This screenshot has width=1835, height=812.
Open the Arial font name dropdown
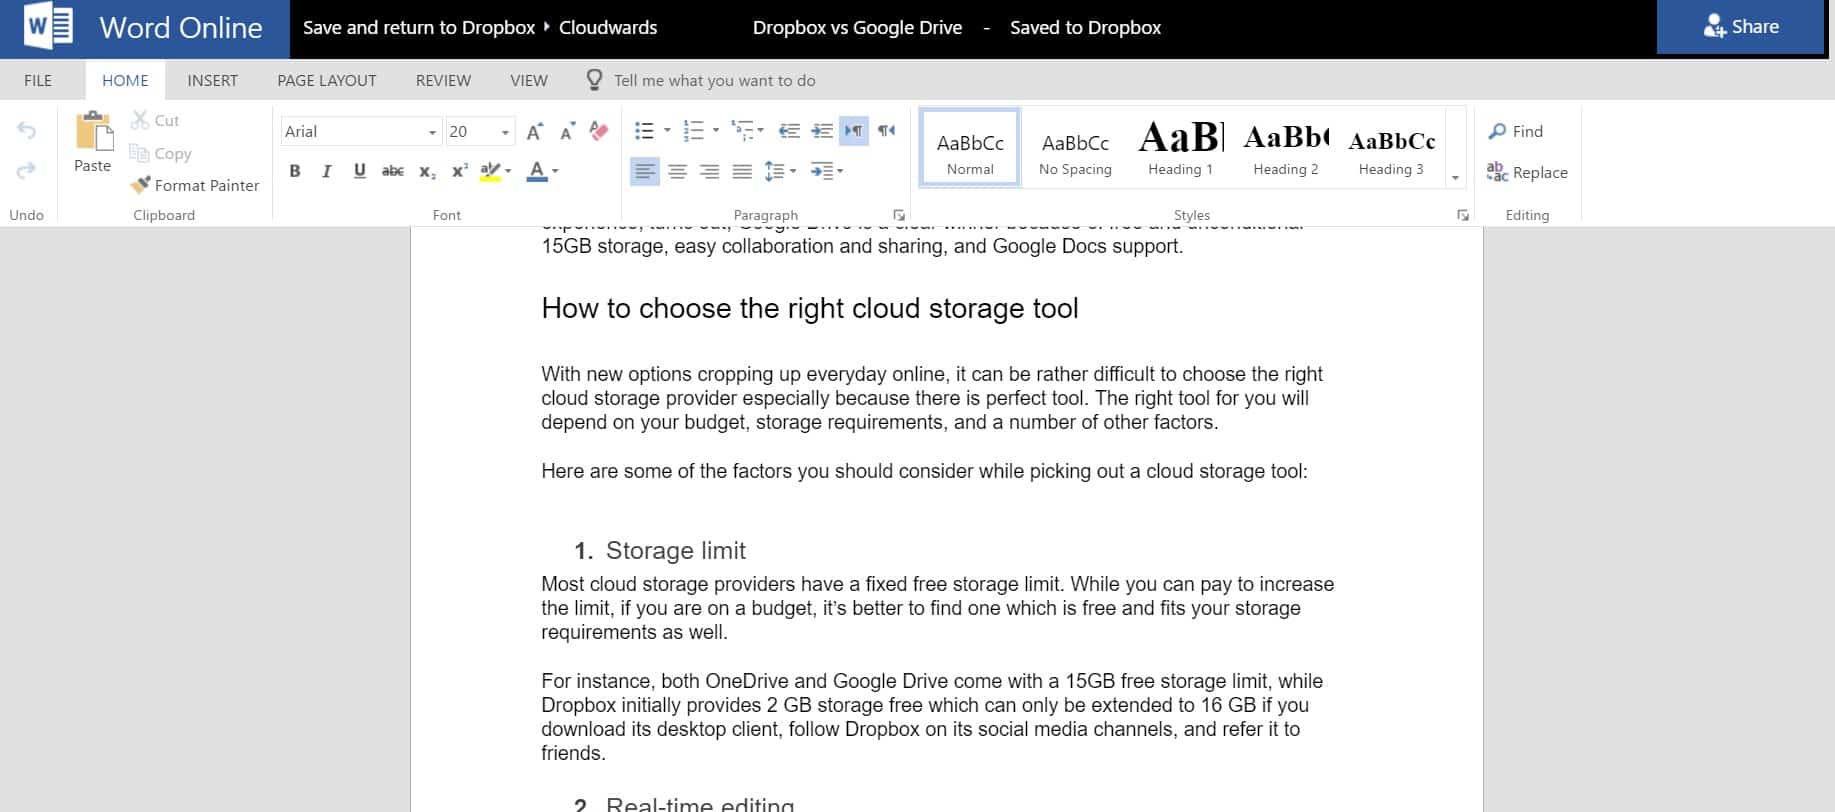pos(432,132)
